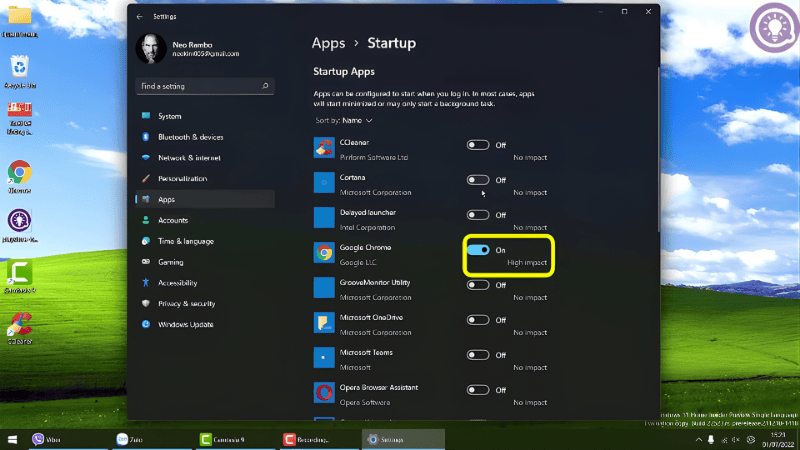This screenshot has width=800, height=450.
Task: Disable Google Chrome startup toggle
Action: (x=478, y=250)
